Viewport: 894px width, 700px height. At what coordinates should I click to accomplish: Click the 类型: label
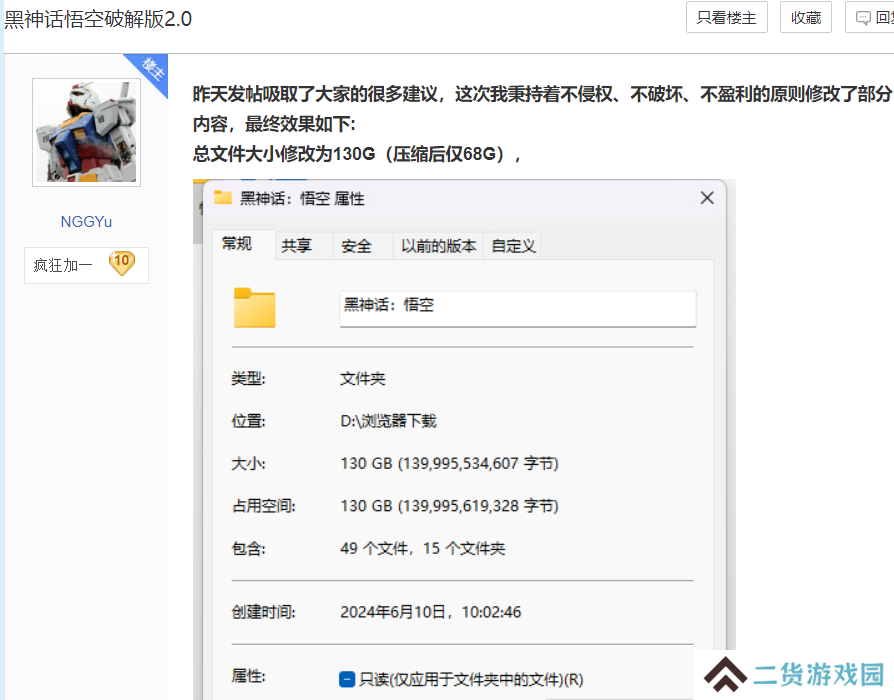[x=248, y=379]
